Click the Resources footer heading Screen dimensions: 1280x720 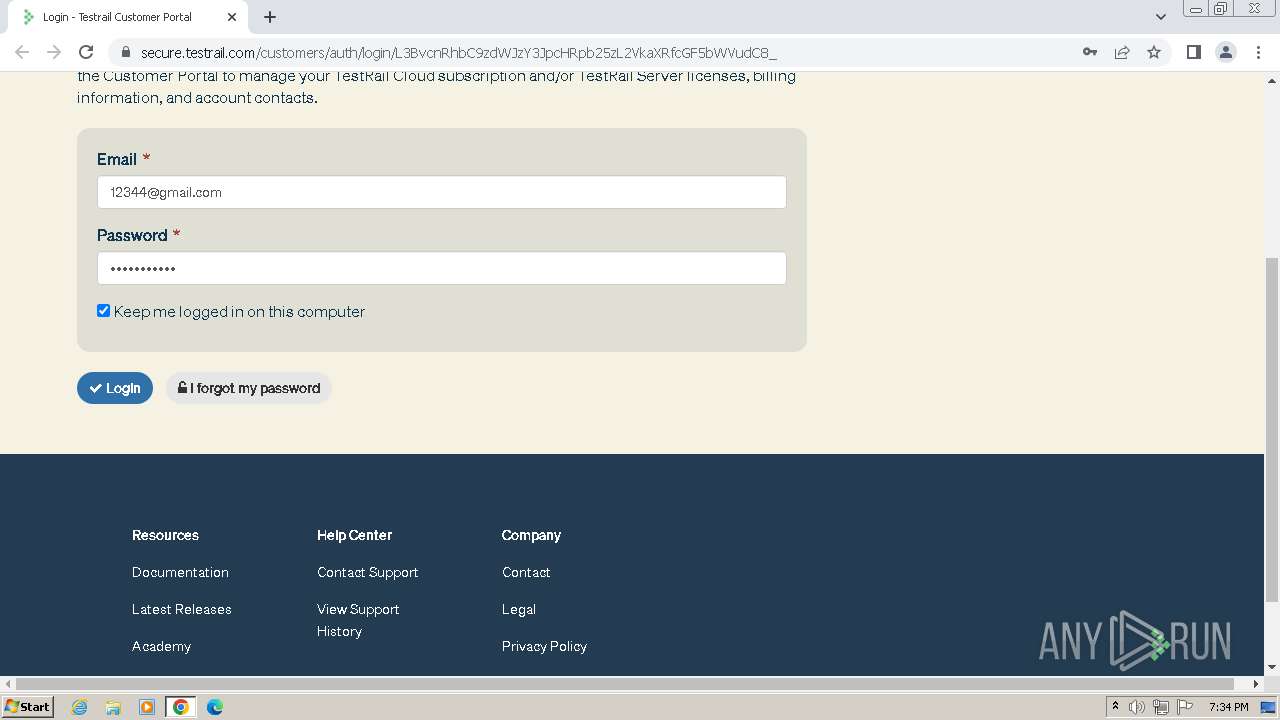click(165, 535)
